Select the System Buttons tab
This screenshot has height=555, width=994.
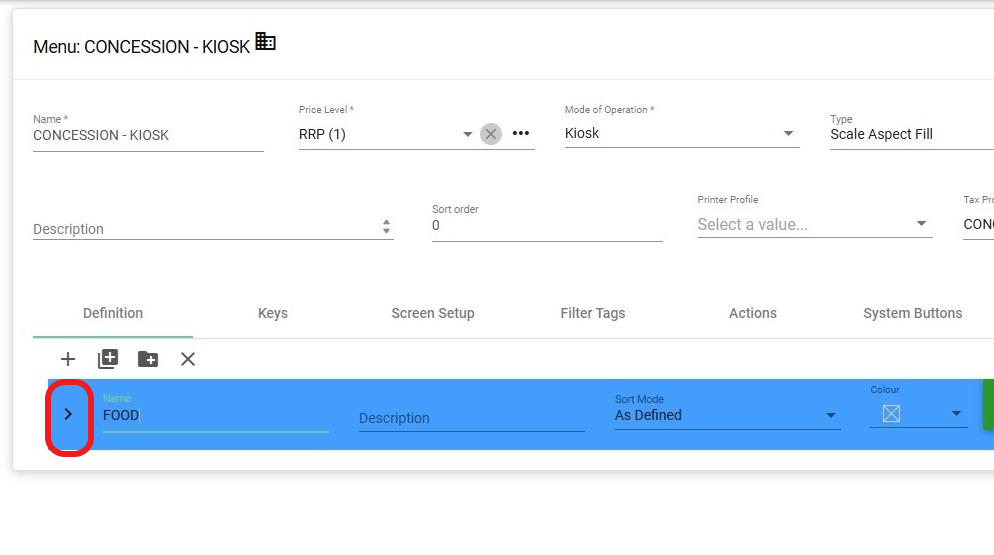click(912, 313)
